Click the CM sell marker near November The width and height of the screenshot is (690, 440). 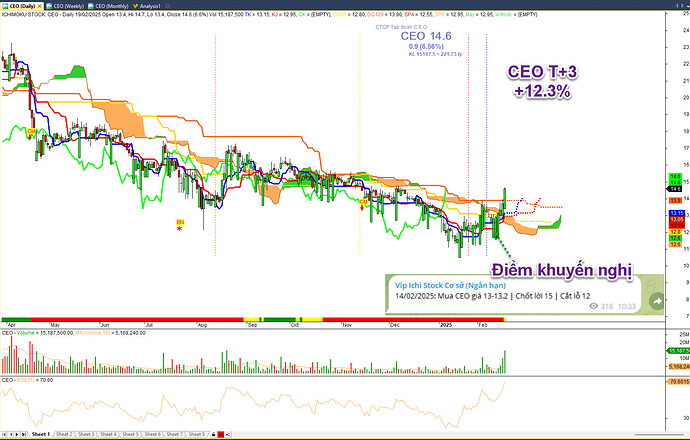(363, 202)
